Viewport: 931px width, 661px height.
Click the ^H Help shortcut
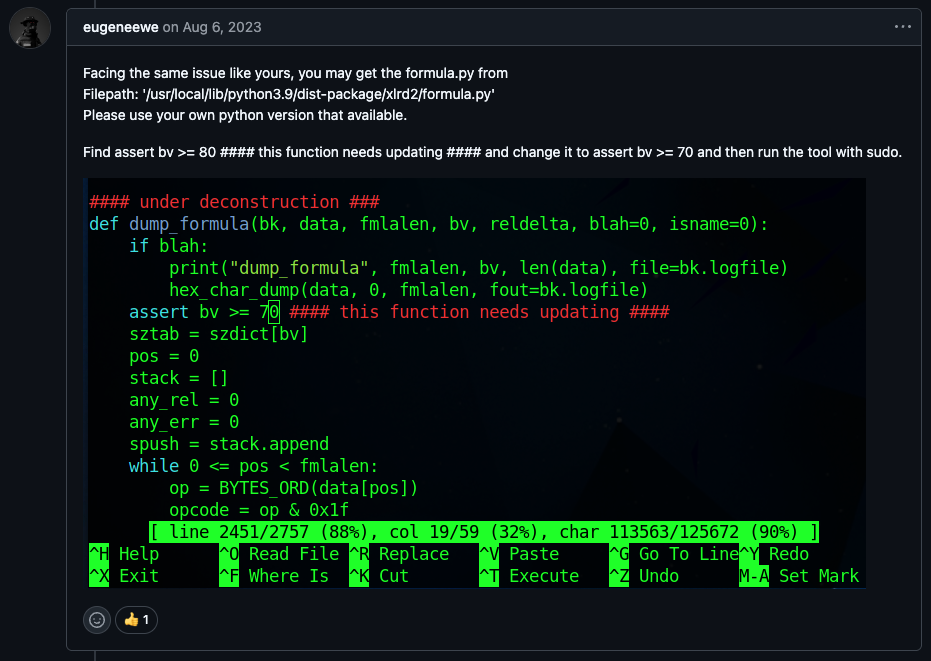click(124, 554)
